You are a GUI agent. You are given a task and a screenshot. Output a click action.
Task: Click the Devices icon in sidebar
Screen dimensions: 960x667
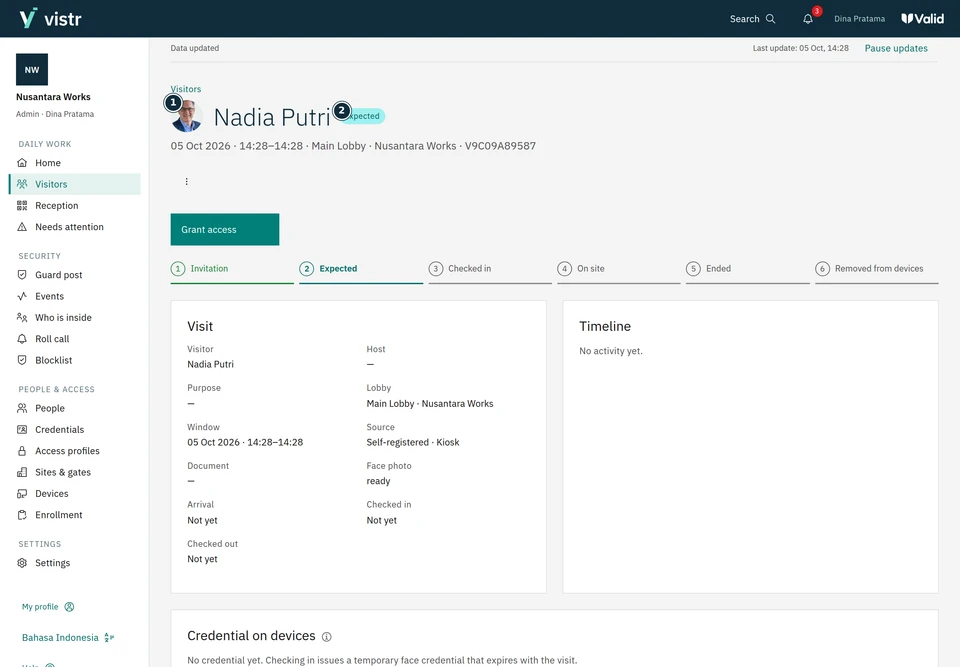22,494
